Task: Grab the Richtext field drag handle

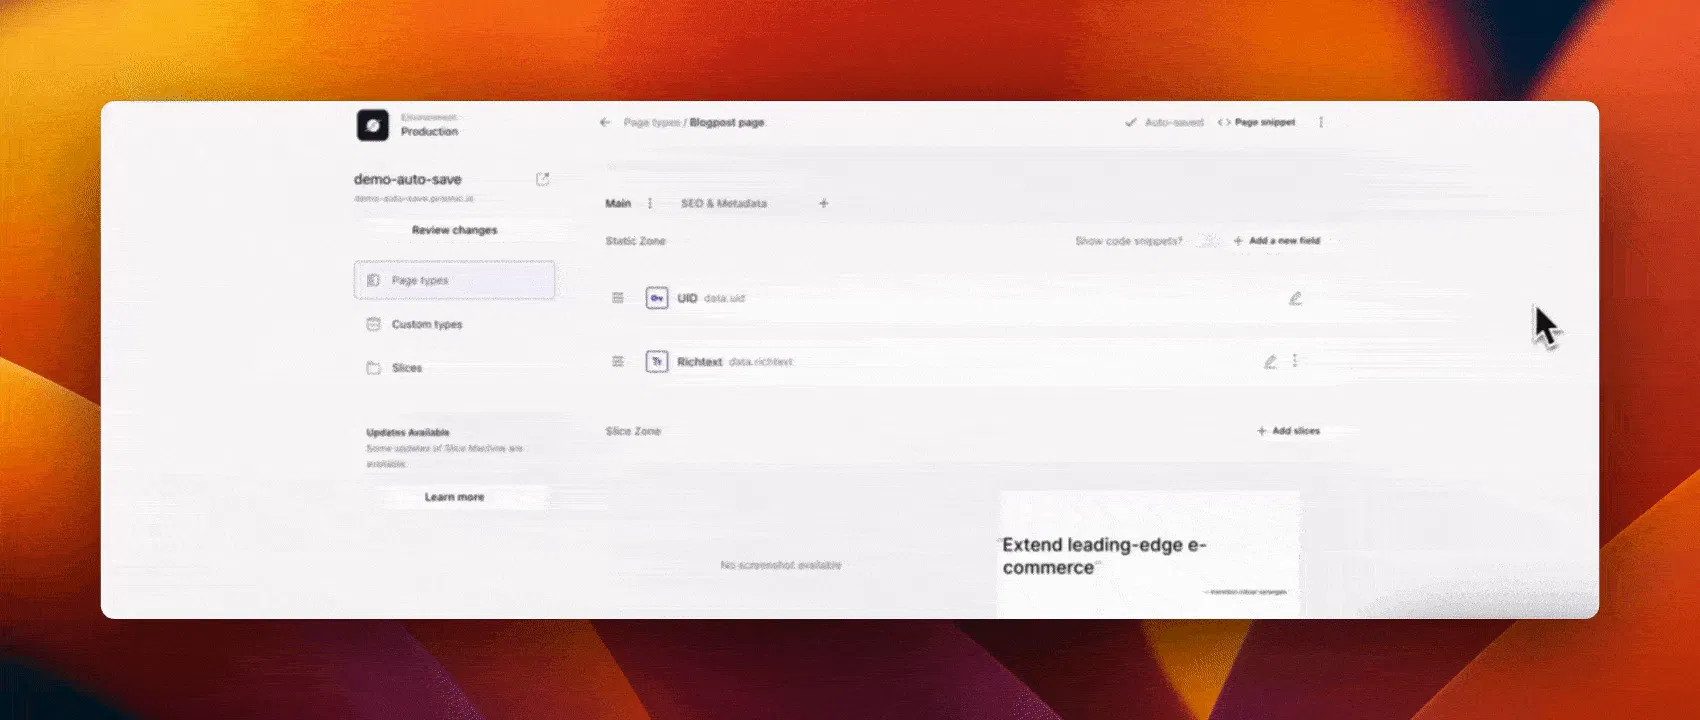Action: click(x=618, y=361)
